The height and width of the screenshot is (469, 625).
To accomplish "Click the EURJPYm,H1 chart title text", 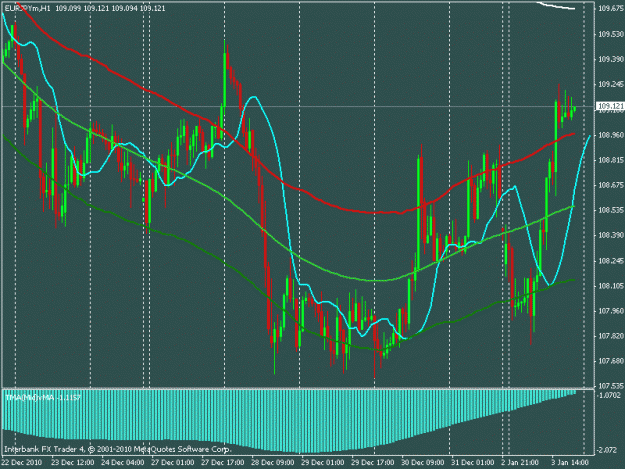I will coord(28,8).
